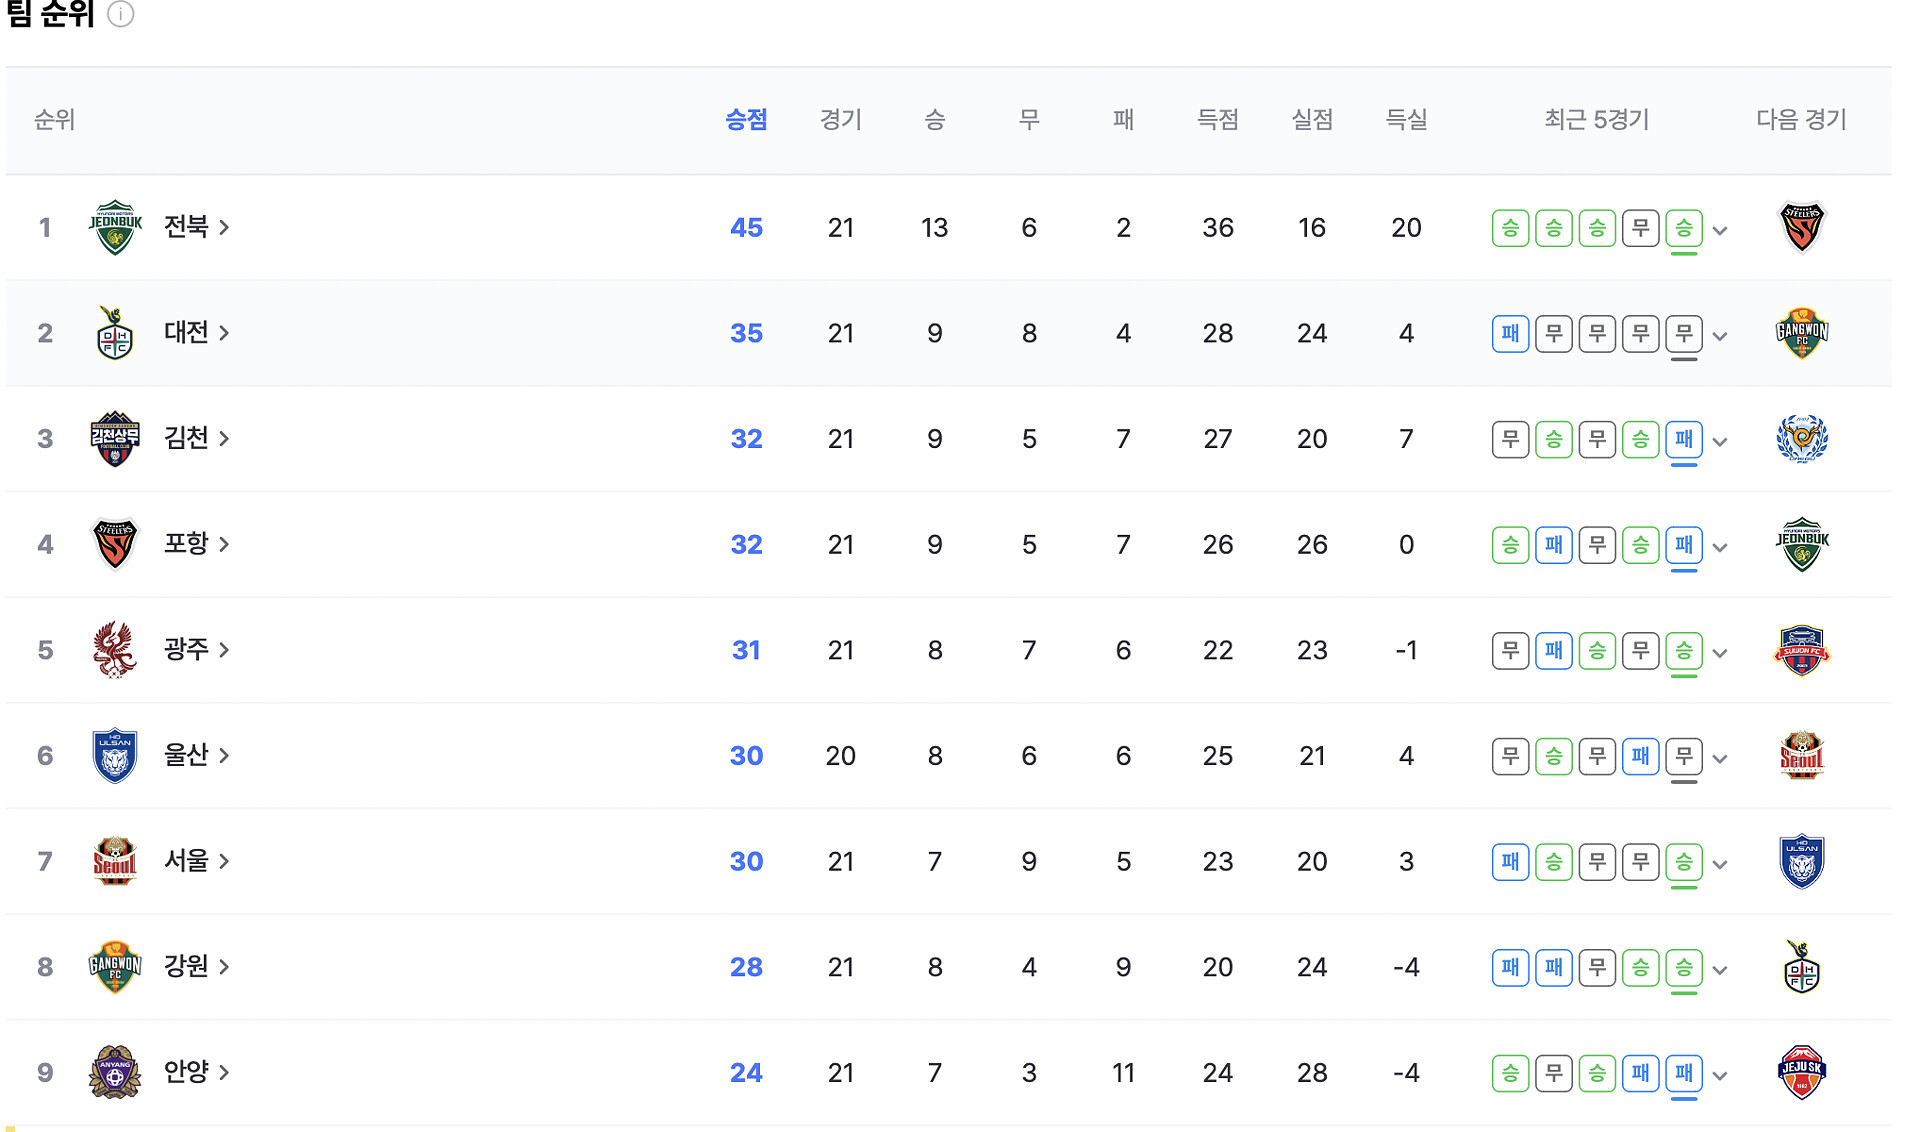Expand recent 5 matches for 전북

click(1720, 231)
